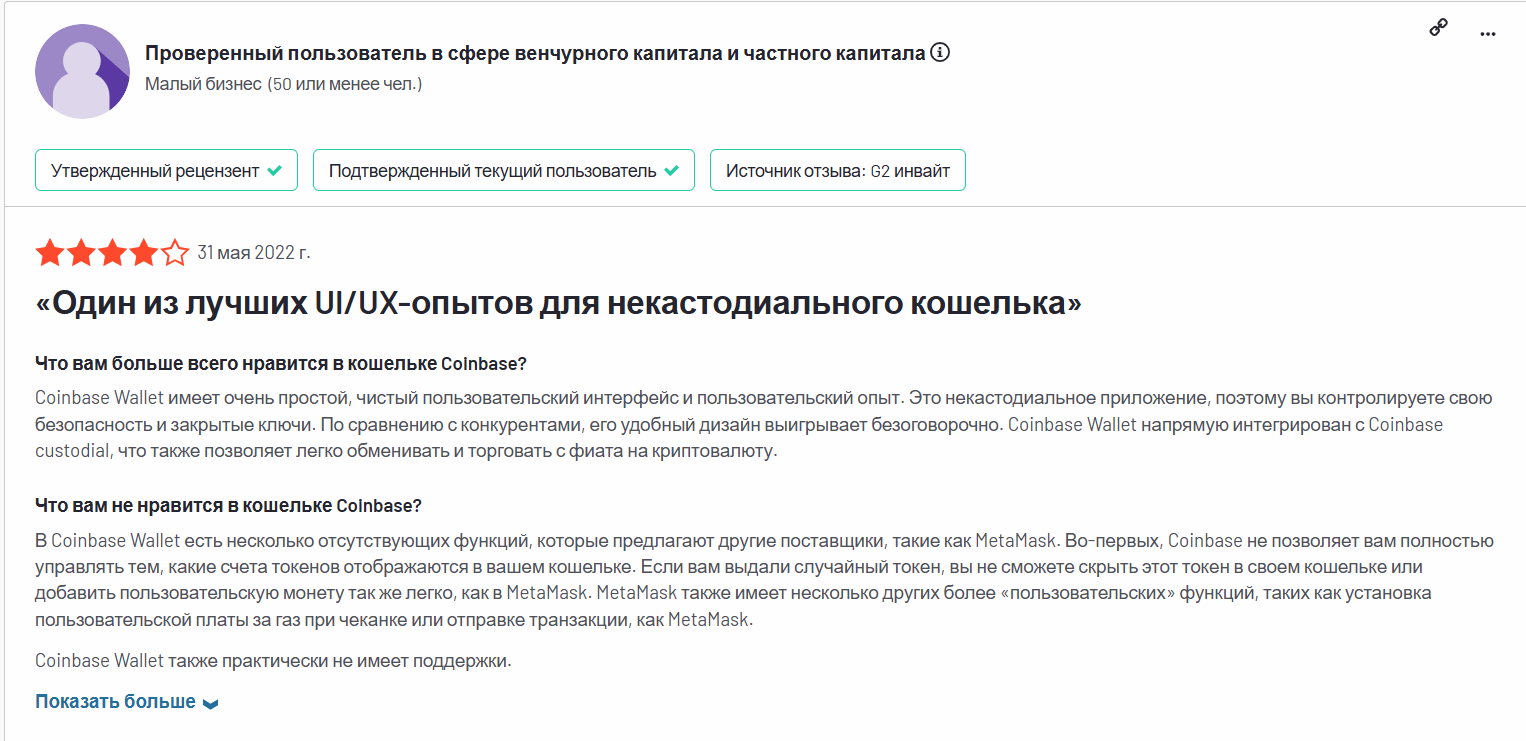This screenshot has height=741, width=1526.
Task: Expand review with 'Показать больше'
Action: point(116,702)
